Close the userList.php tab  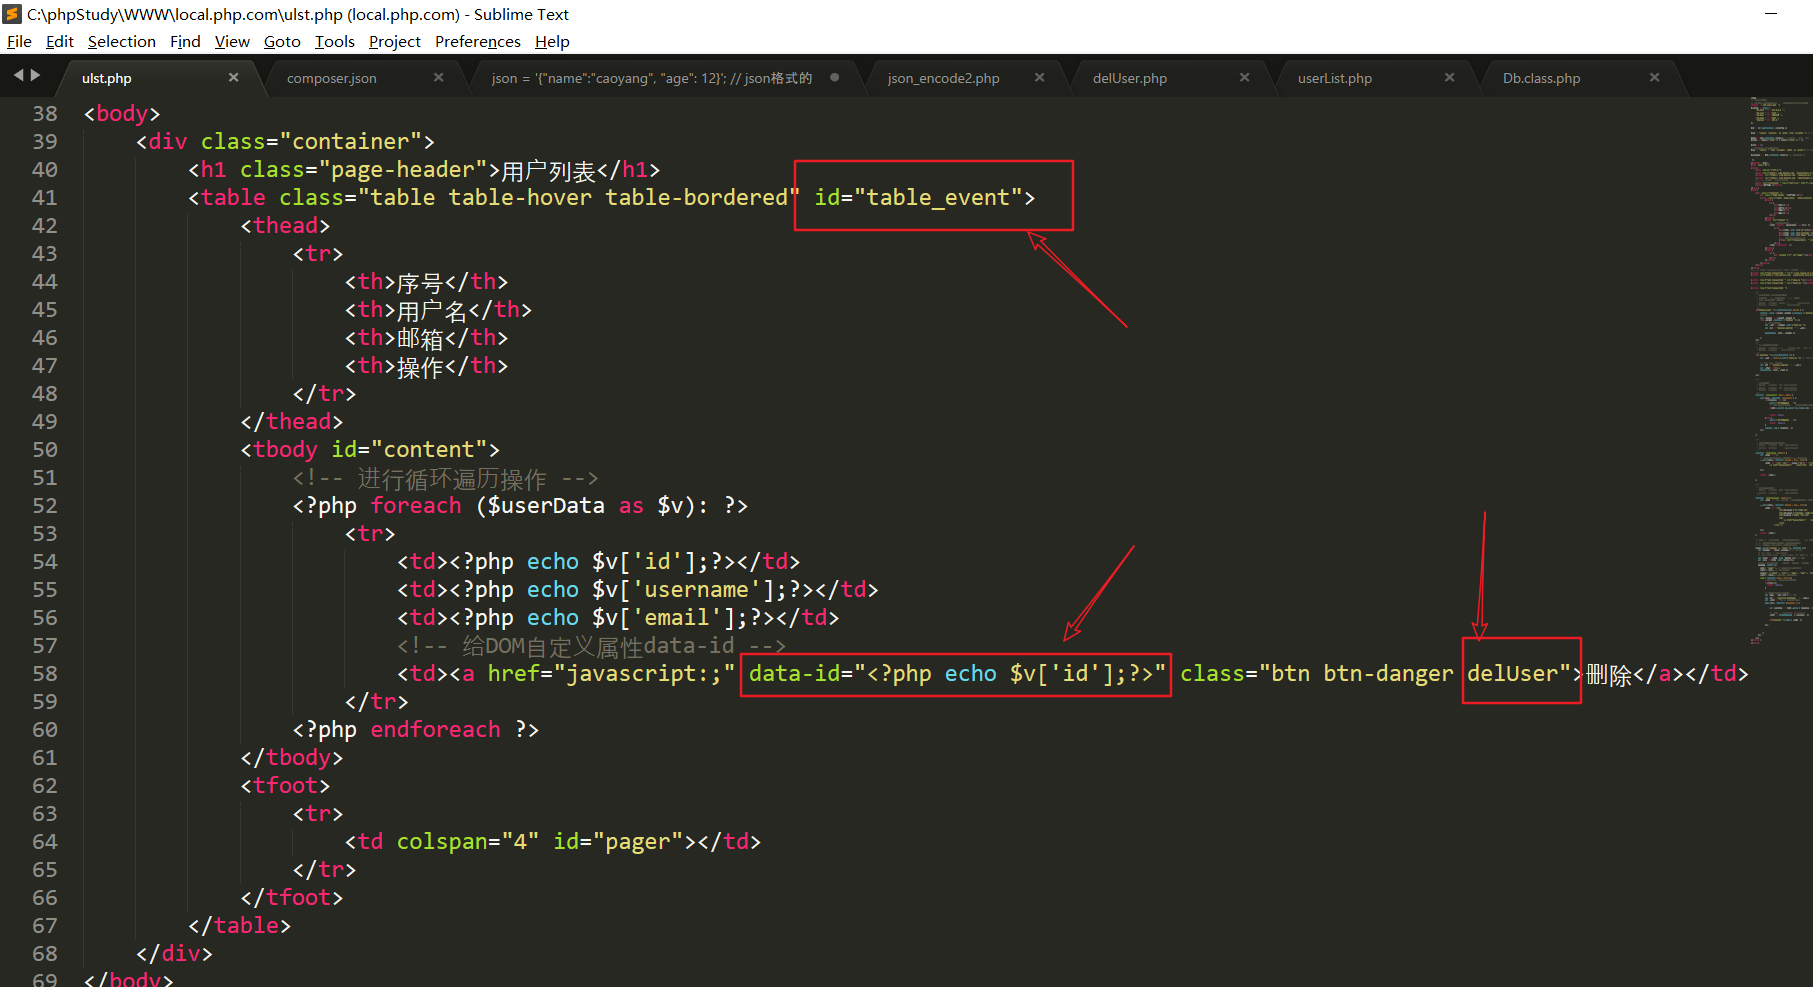tap(1449, 78)
